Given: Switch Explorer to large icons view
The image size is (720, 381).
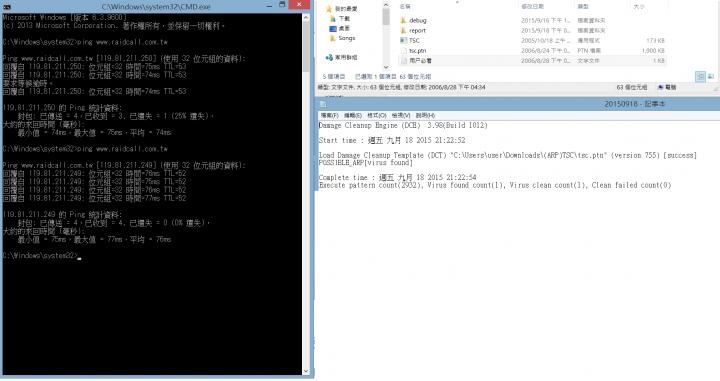Looking at the screenshot, I should (710, 77).
